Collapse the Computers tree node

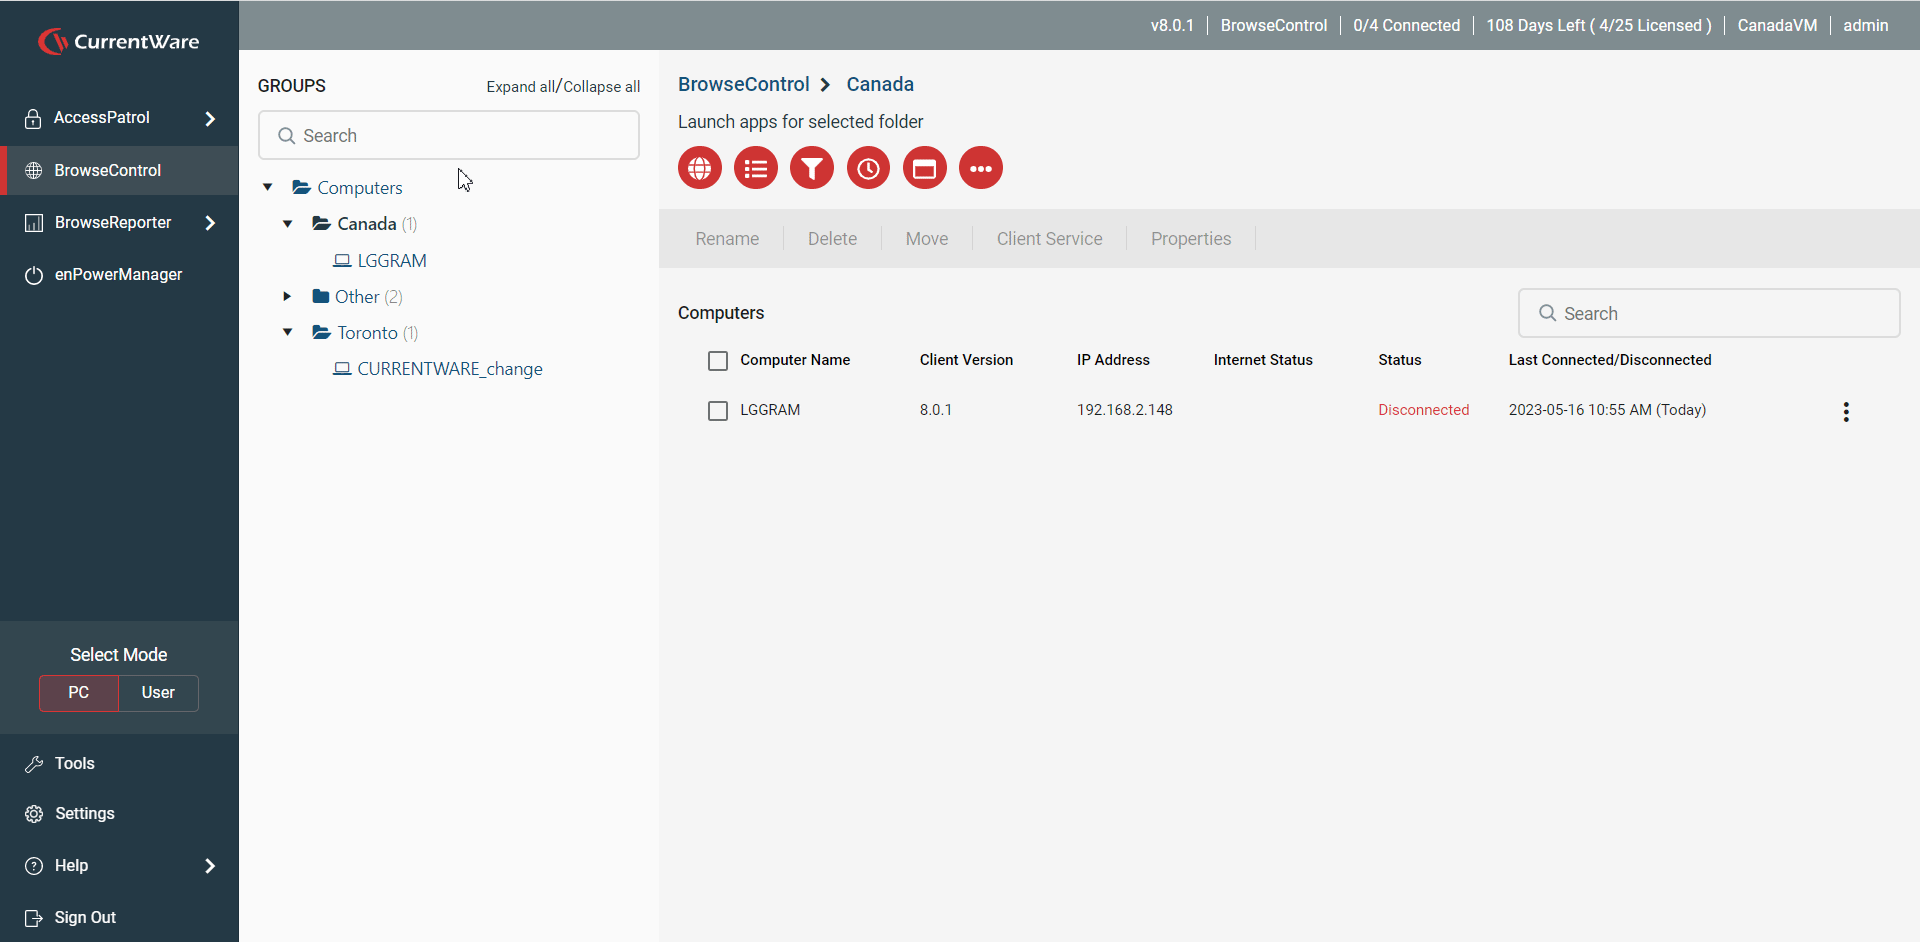(268, 188)
